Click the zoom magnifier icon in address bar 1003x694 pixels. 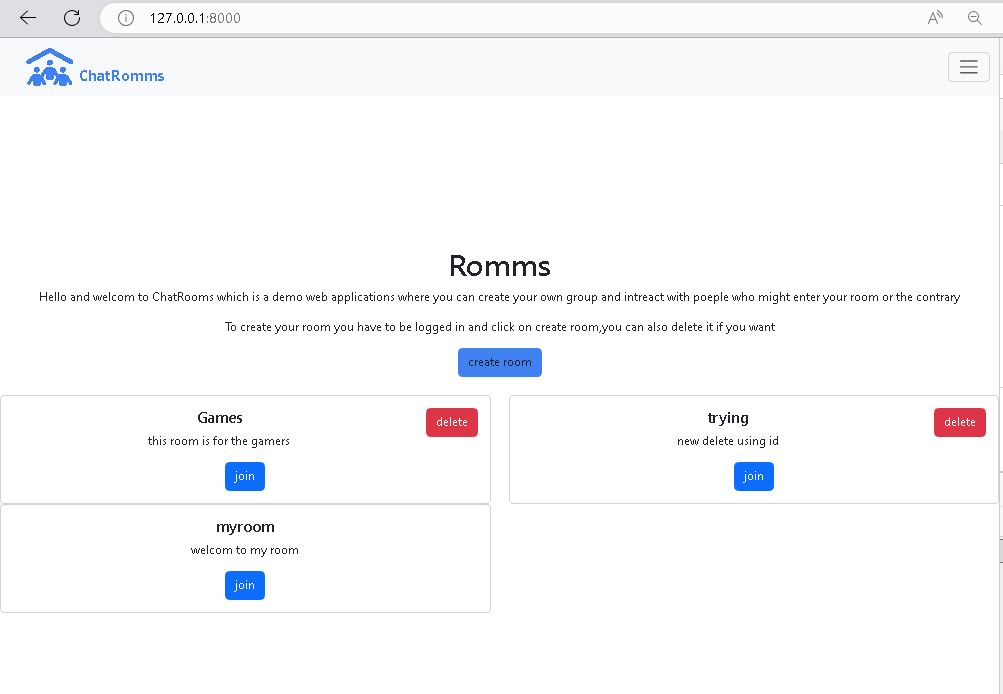click(x=974, y=18)
